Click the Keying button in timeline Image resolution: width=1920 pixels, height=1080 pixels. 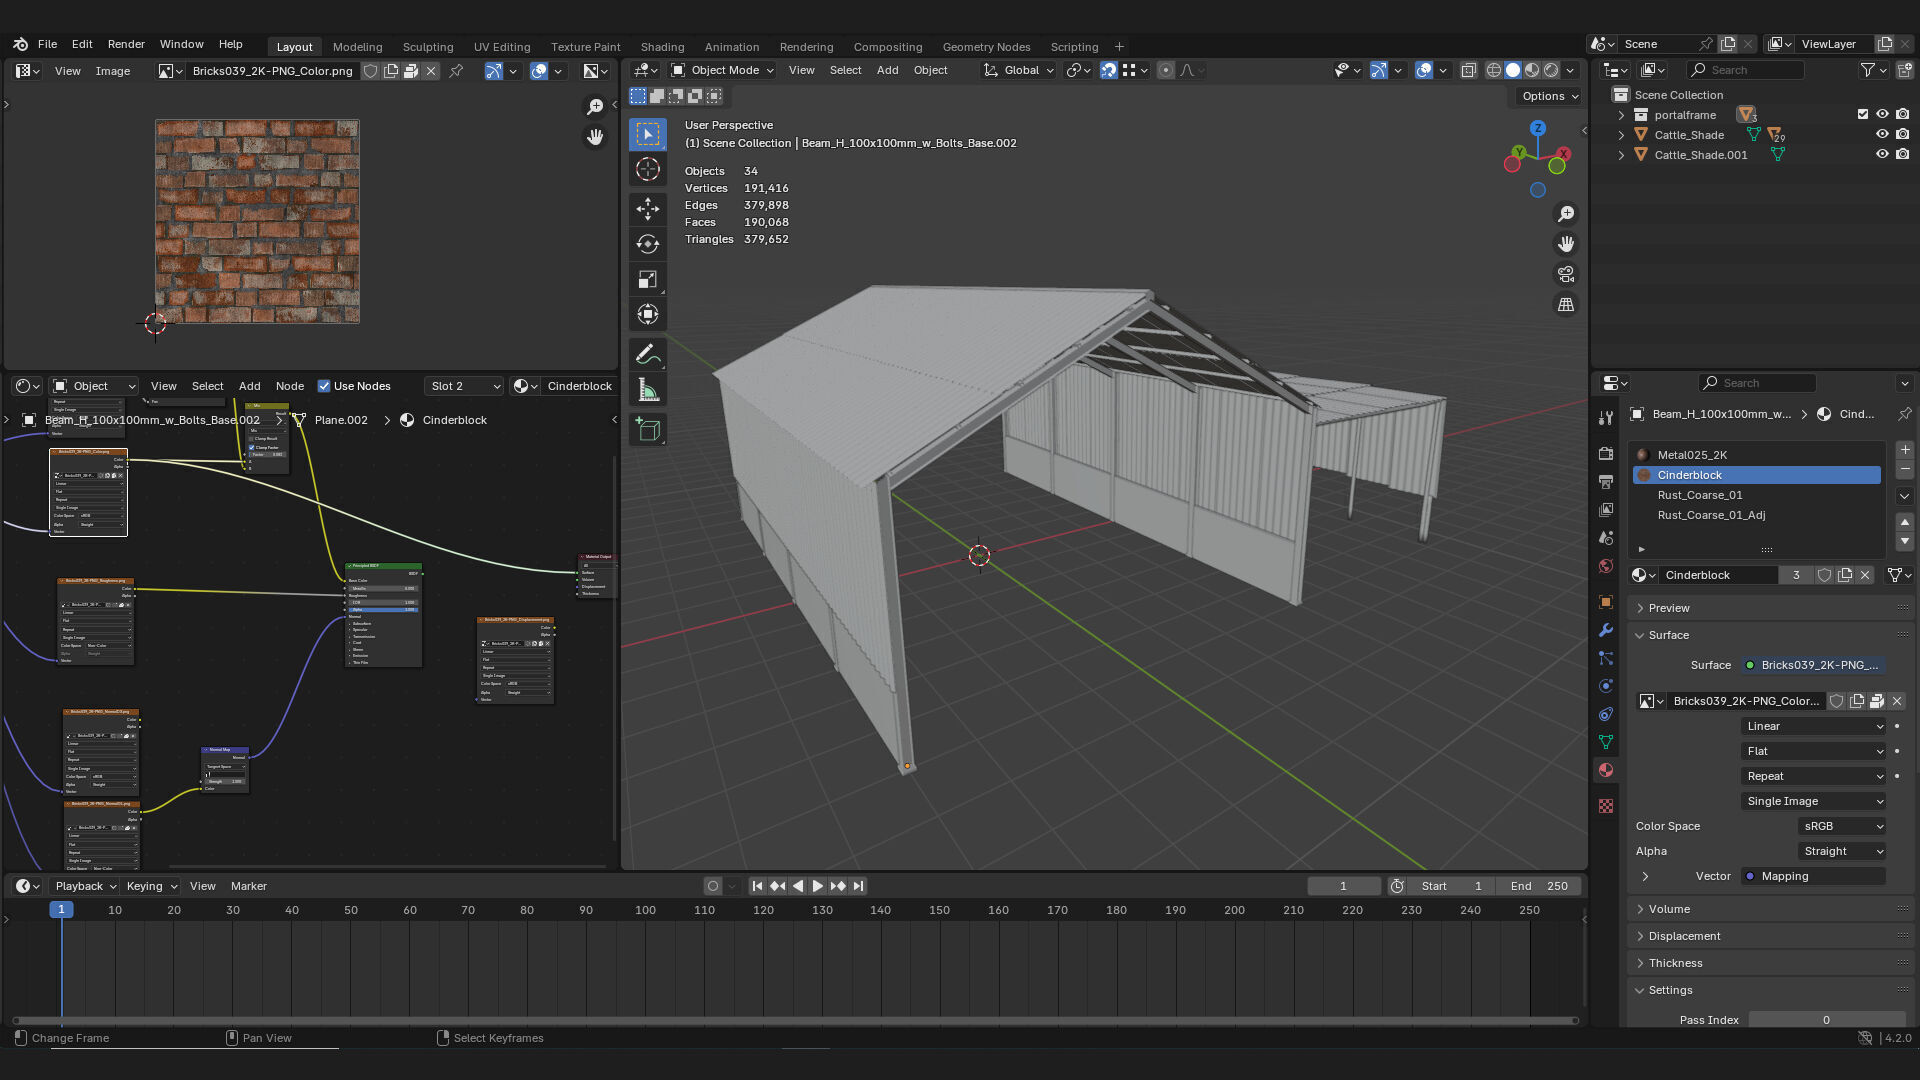[x=151, y=886]
